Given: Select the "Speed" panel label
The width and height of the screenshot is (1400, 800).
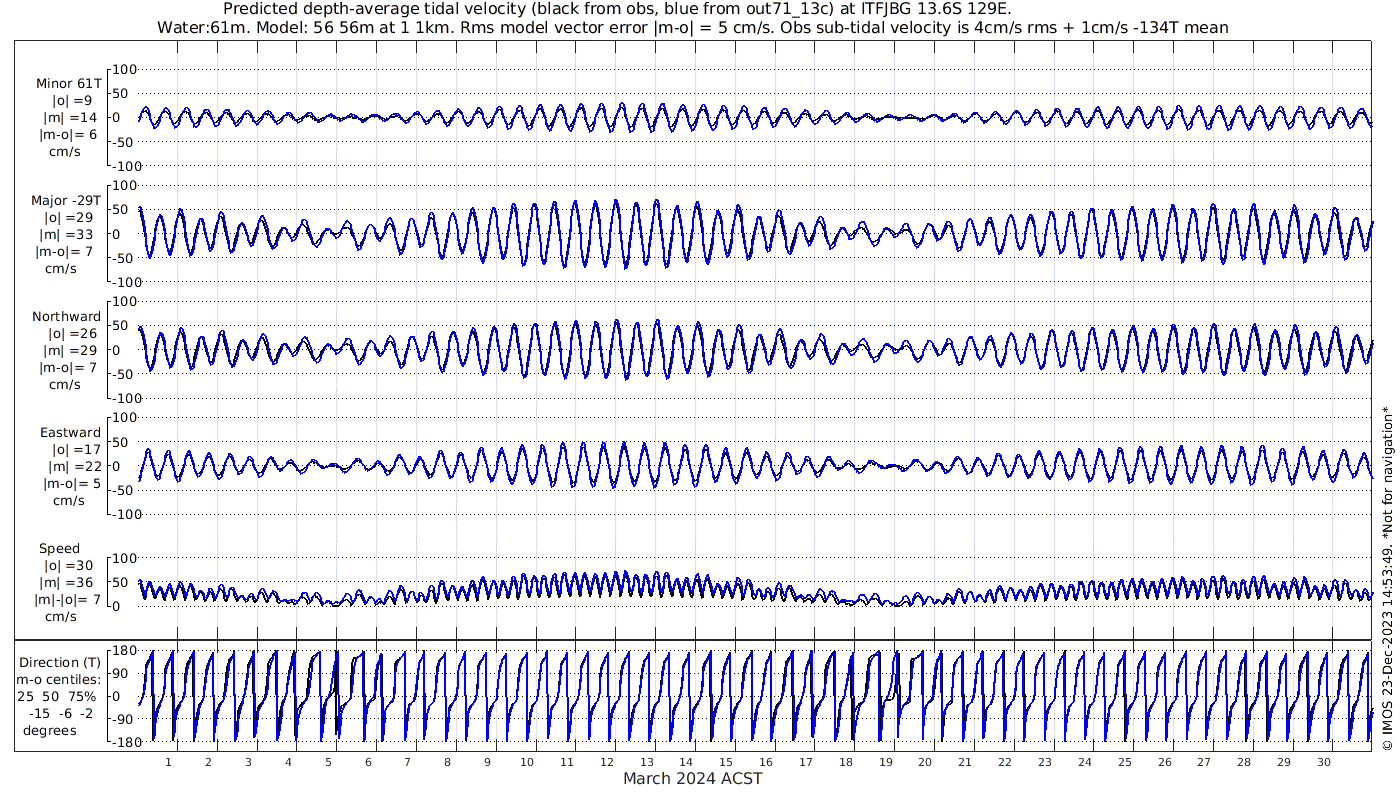Looking at the screenshot, I should 59,549.
